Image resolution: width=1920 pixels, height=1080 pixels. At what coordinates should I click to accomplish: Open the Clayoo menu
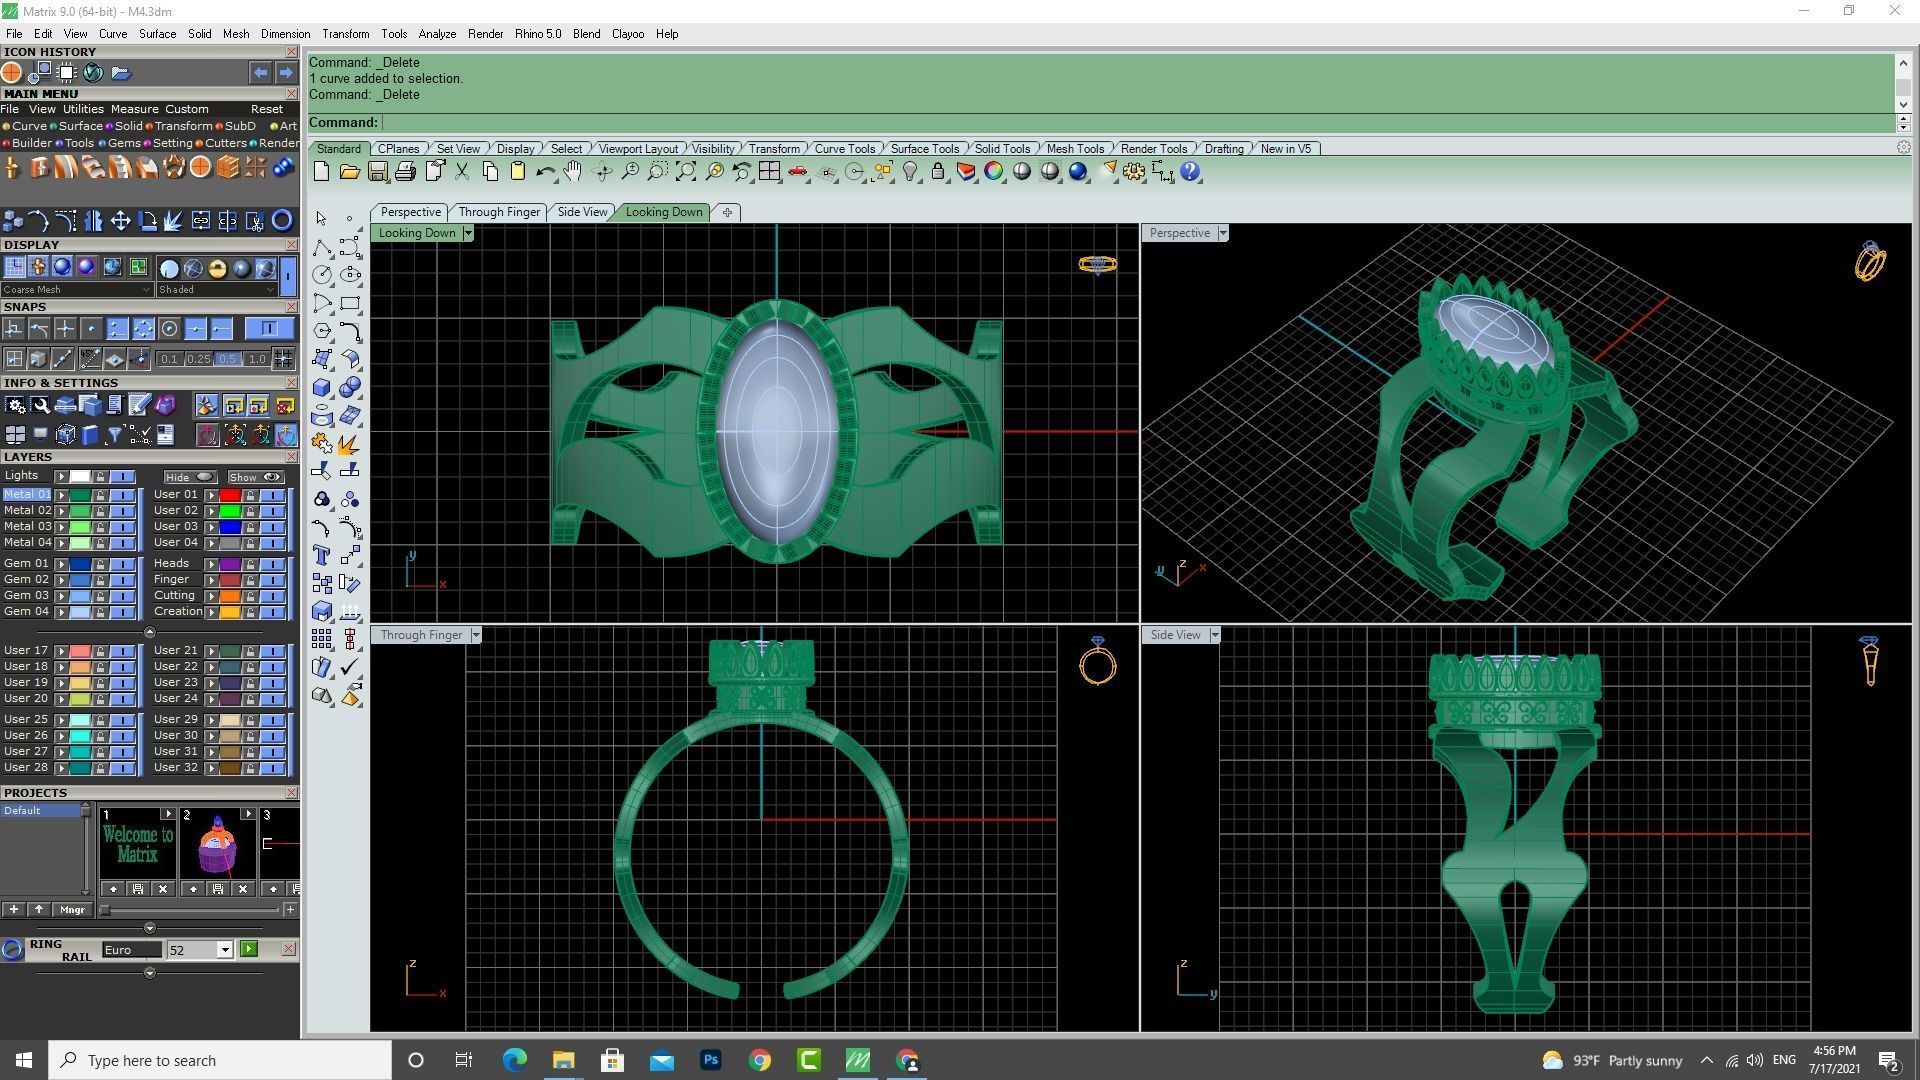(x=628, y=34)
